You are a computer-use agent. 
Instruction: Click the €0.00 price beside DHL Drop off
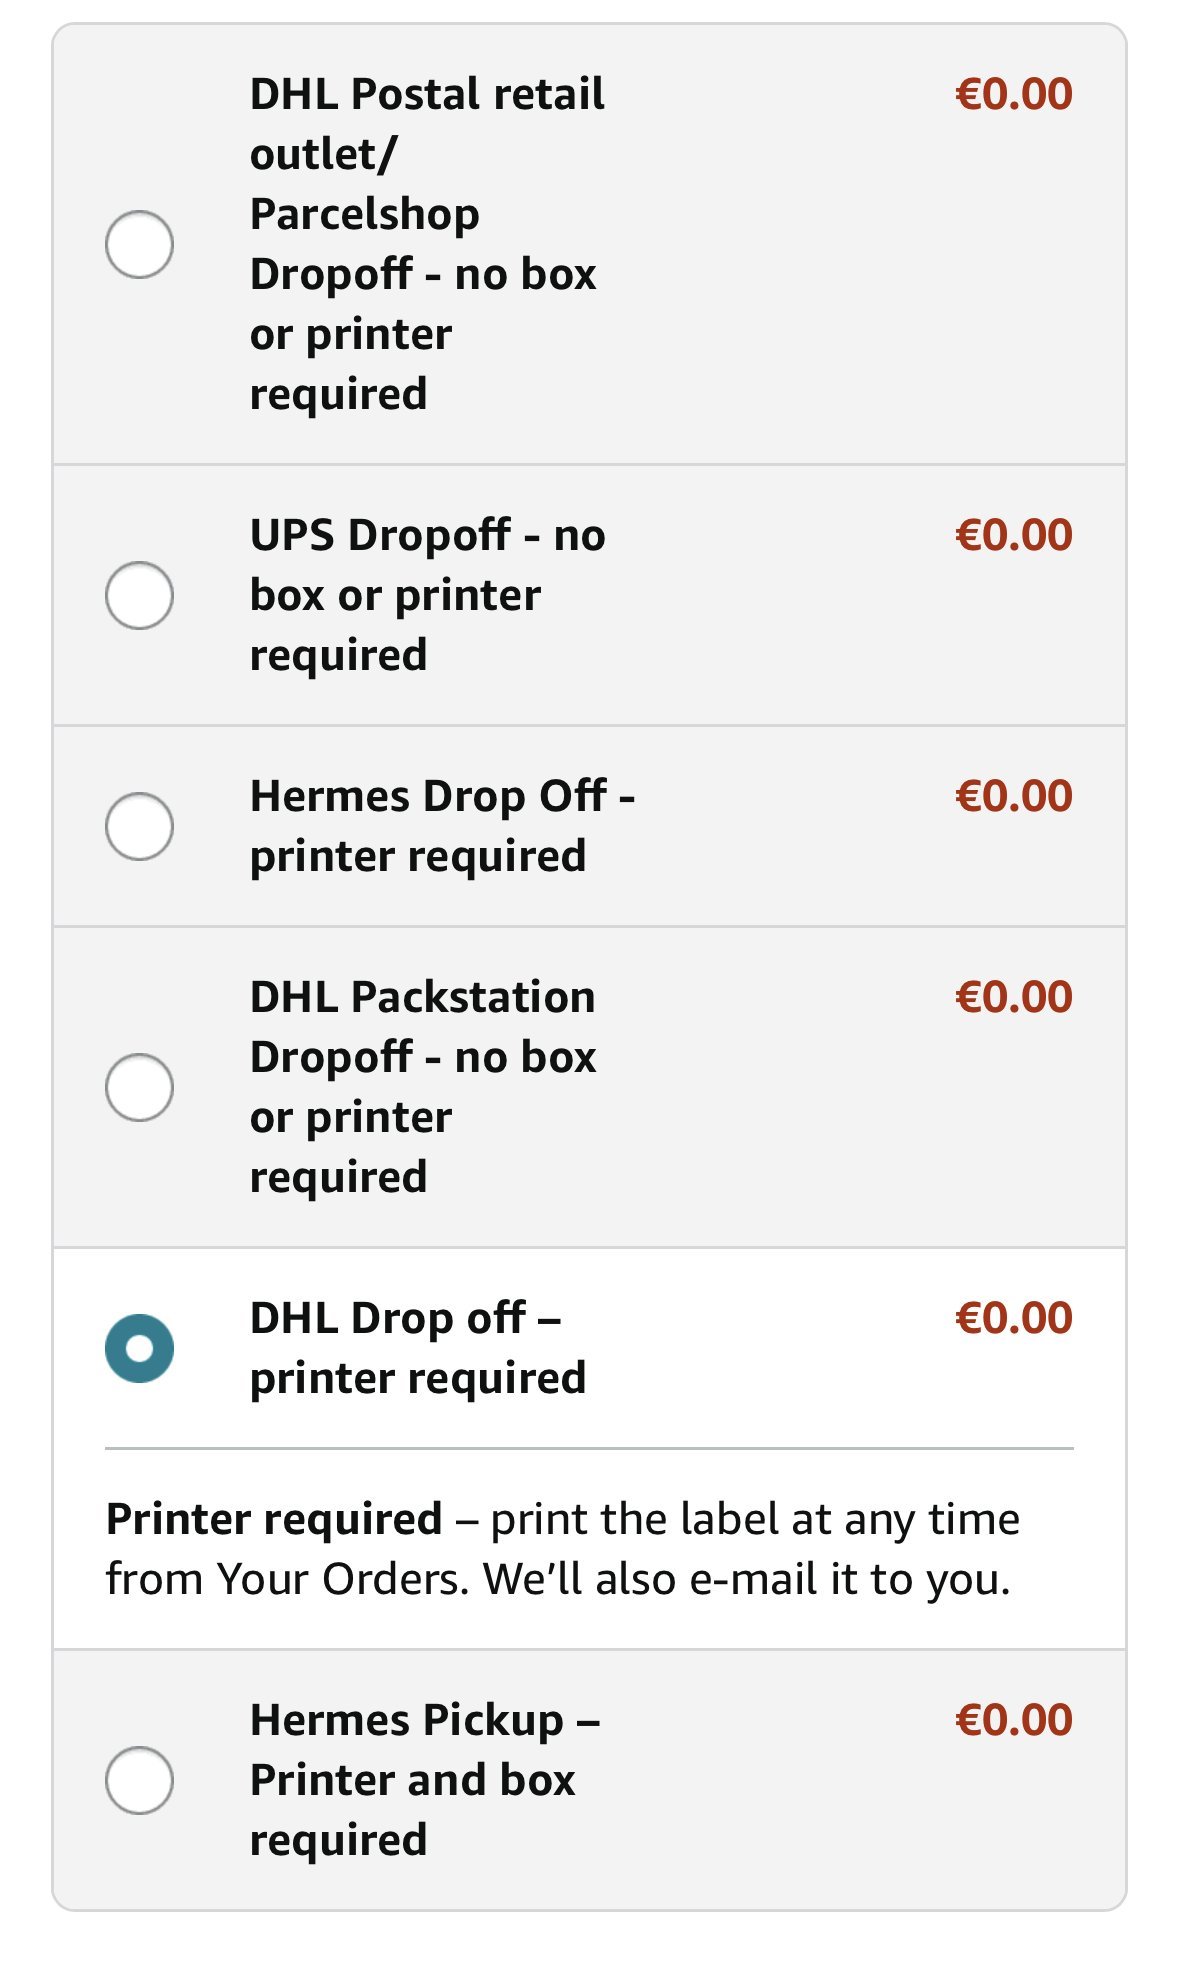click(1013, 1318)
